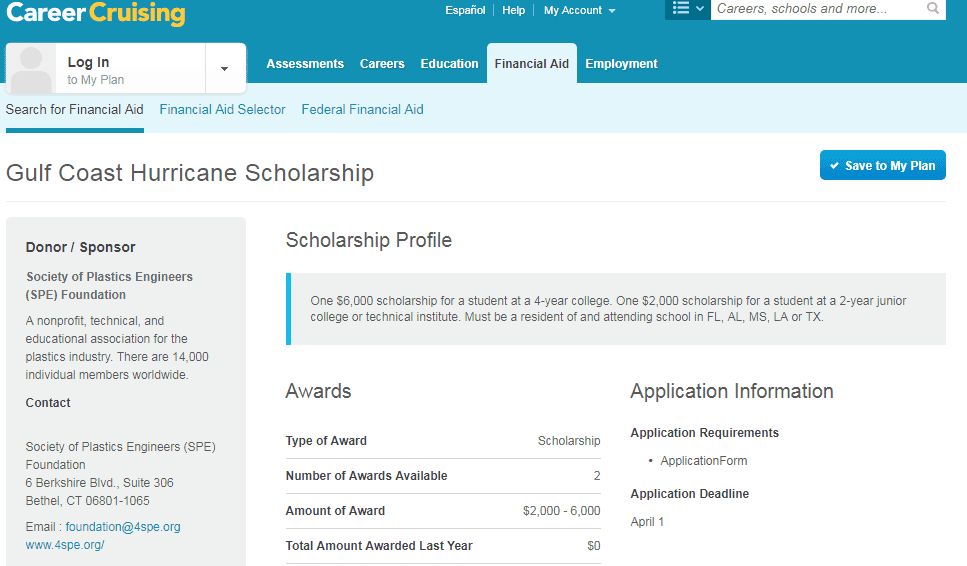Open the Careers tab

[x=382, y=64]
